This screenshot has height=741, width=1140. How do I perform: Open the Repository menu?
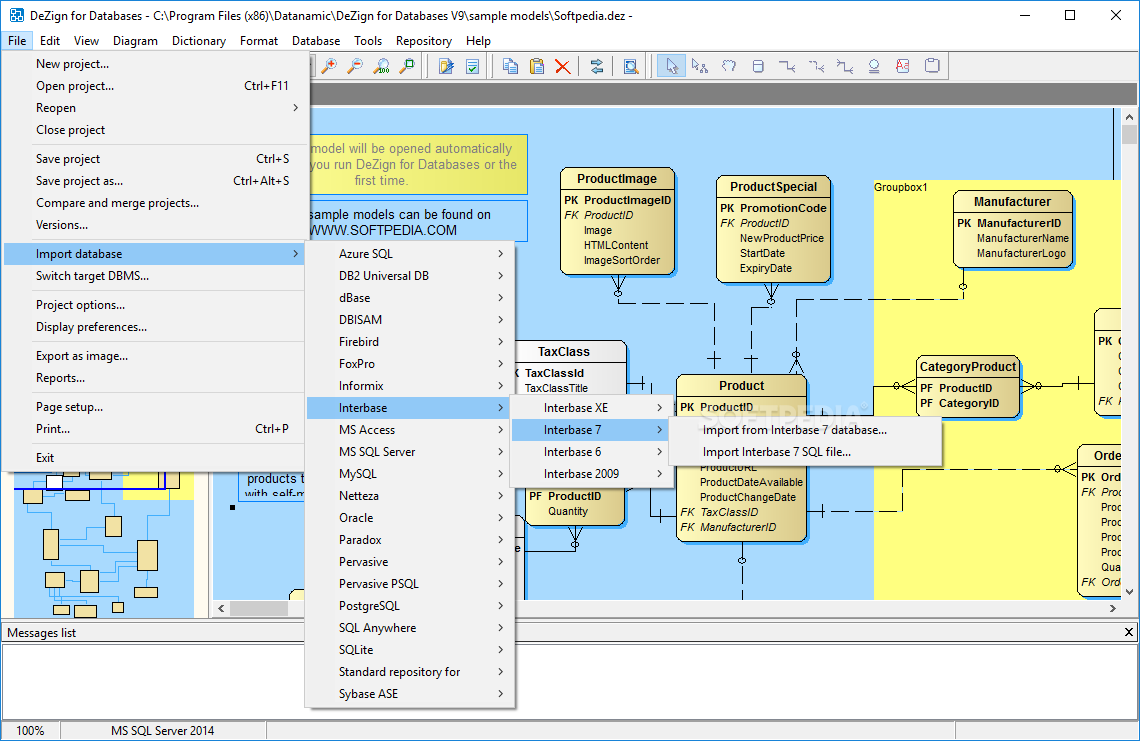click(x=423, y=41)
